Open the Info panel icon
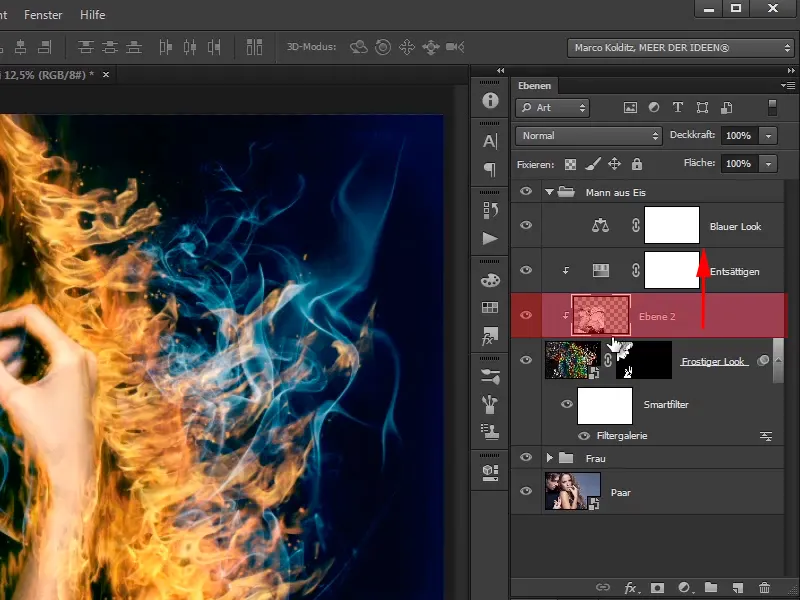The image size is (800, 600). (490, 100)
